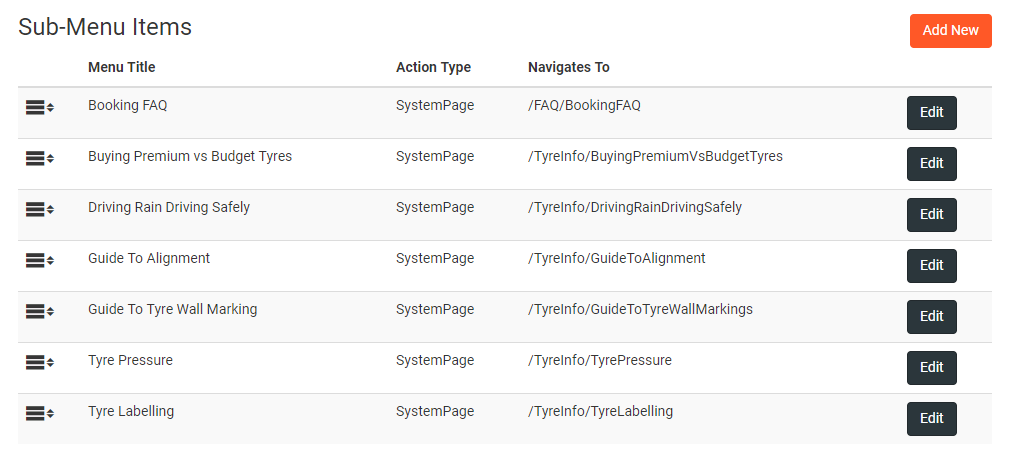This screenshot has width=1012, height=451.
Task: Edit the Buying Premium vs Budget Tyres item
Action: click(931, 164)
